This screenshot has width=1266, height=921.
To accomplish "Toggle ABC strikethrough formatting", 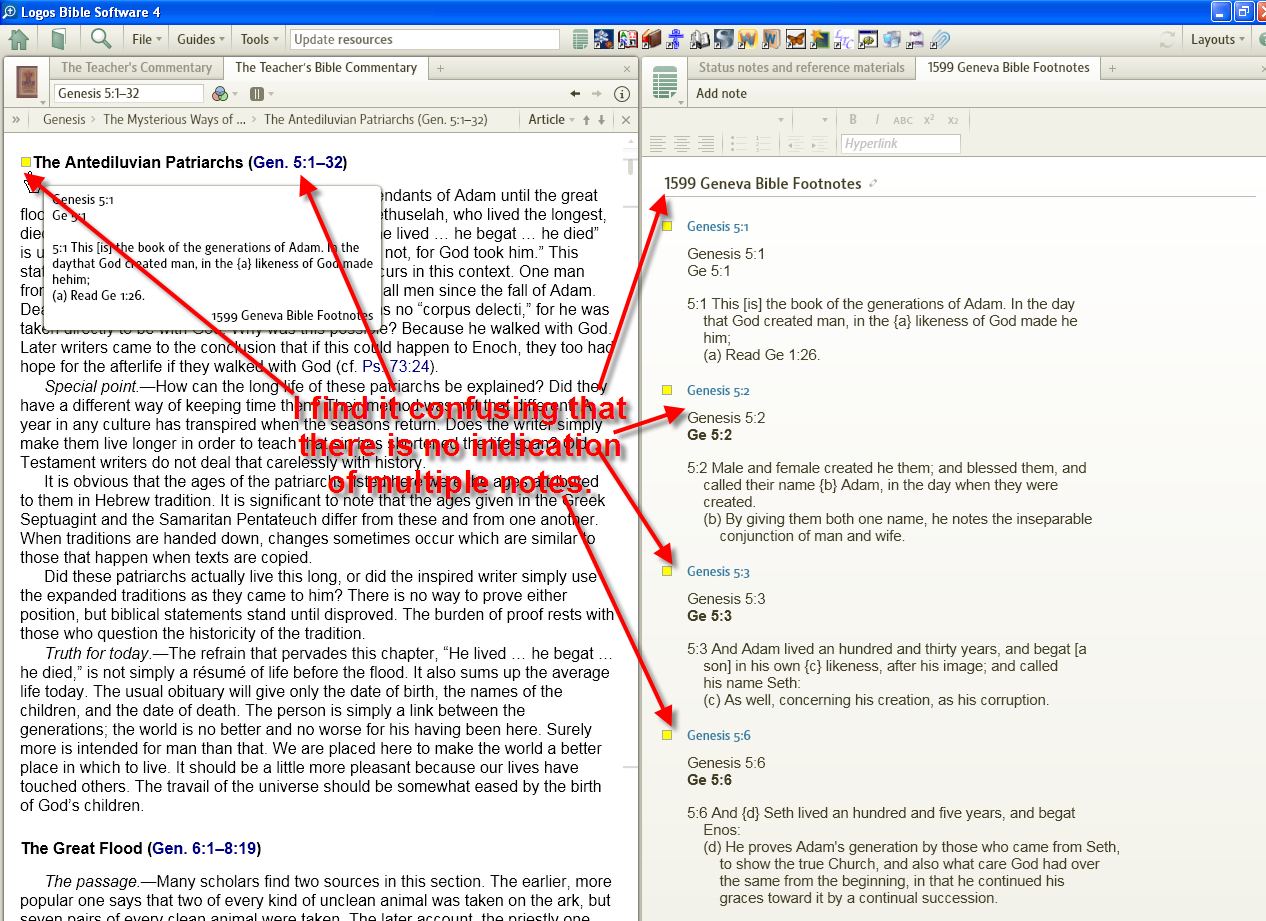I will coord(902,120).
